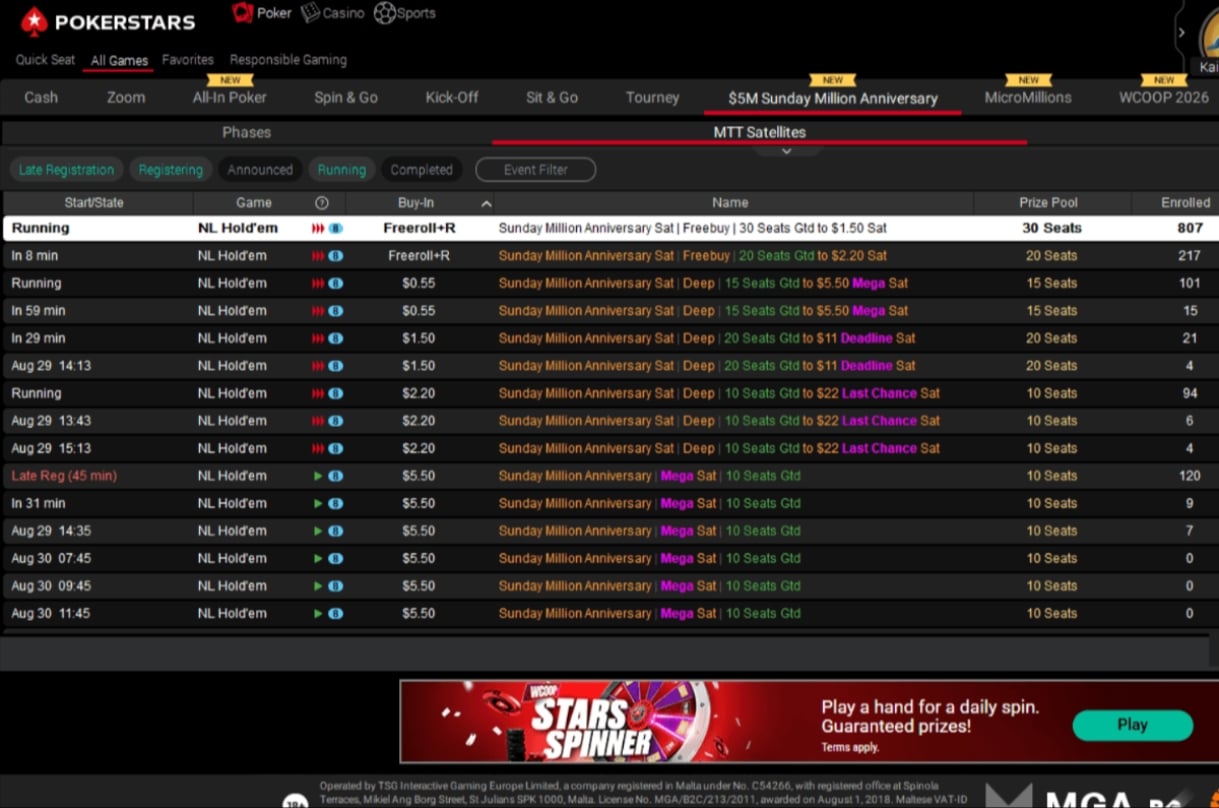The width and height of the screenshot is (1219, 808).
Task: Select All Games menu
Action: [x=119, y=60]
